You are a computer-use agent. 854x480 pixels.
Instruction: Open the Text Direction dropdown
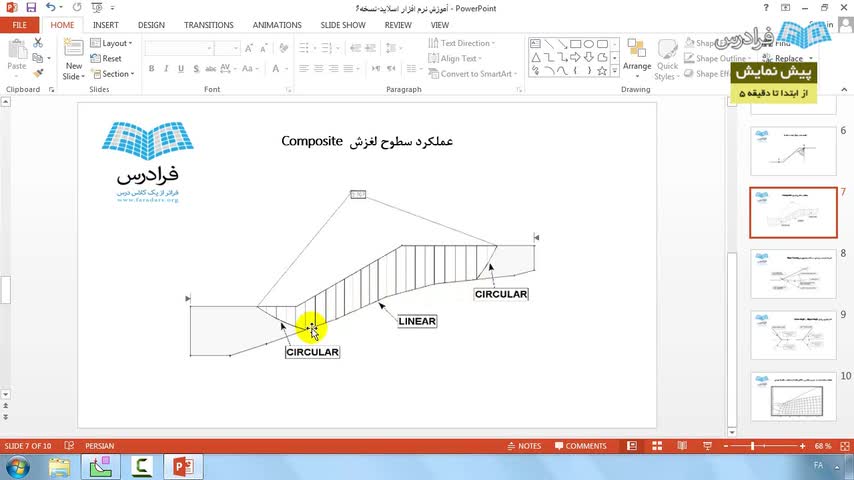coord(462,43)
